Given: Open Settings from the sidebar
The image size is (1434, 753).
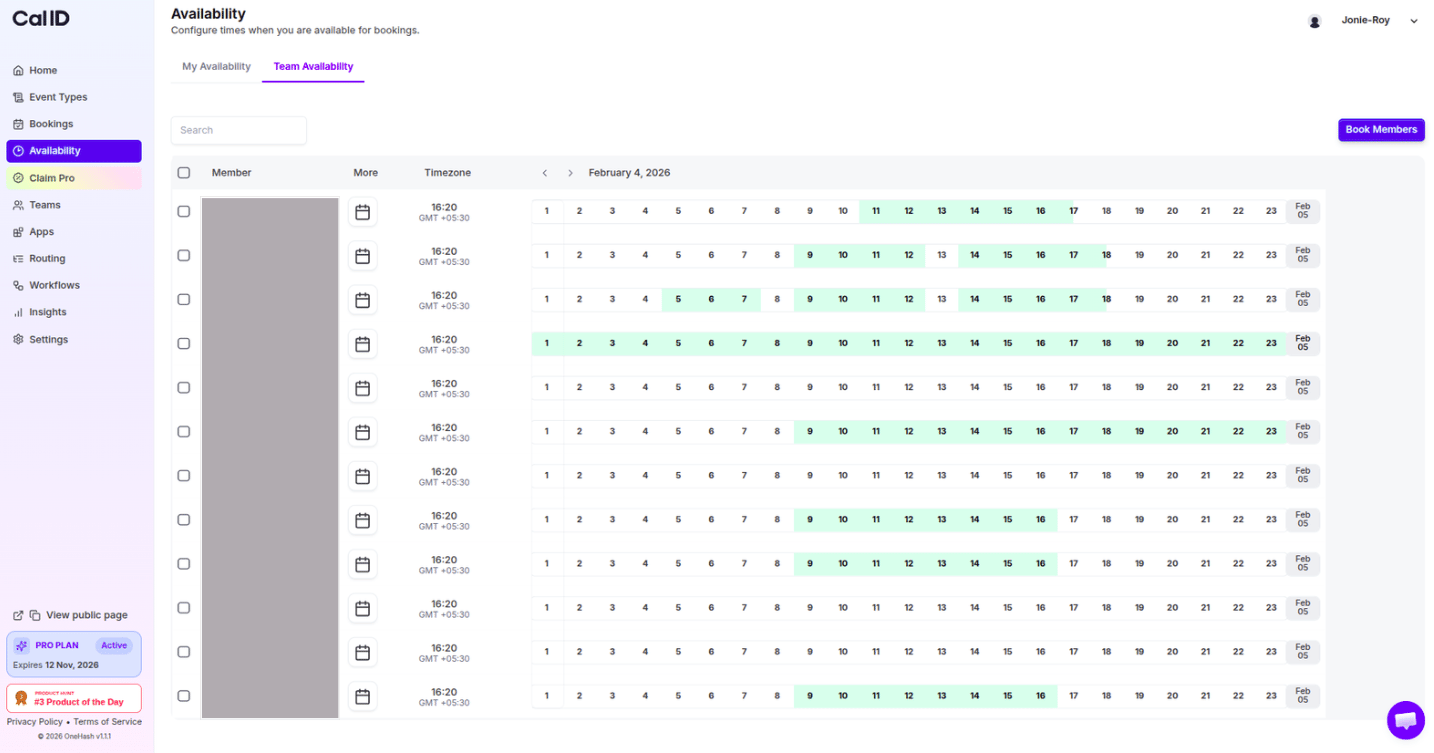Looking at the screenshot, I should [73, 339].
